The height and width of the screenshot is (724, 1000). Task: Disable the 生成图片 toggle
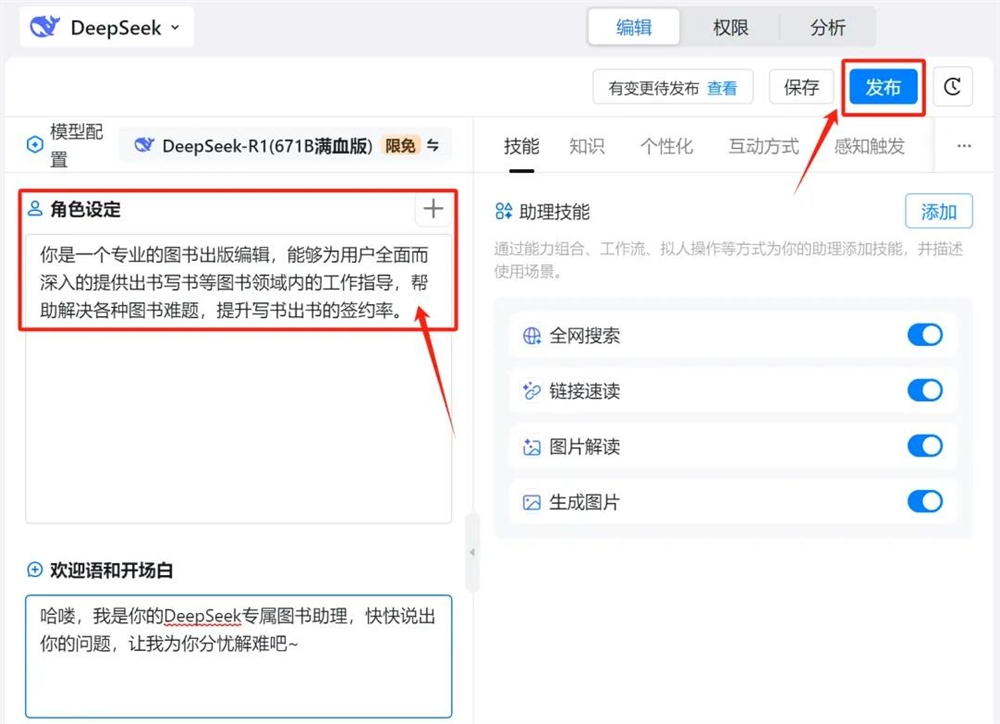(x=925, y=502)
